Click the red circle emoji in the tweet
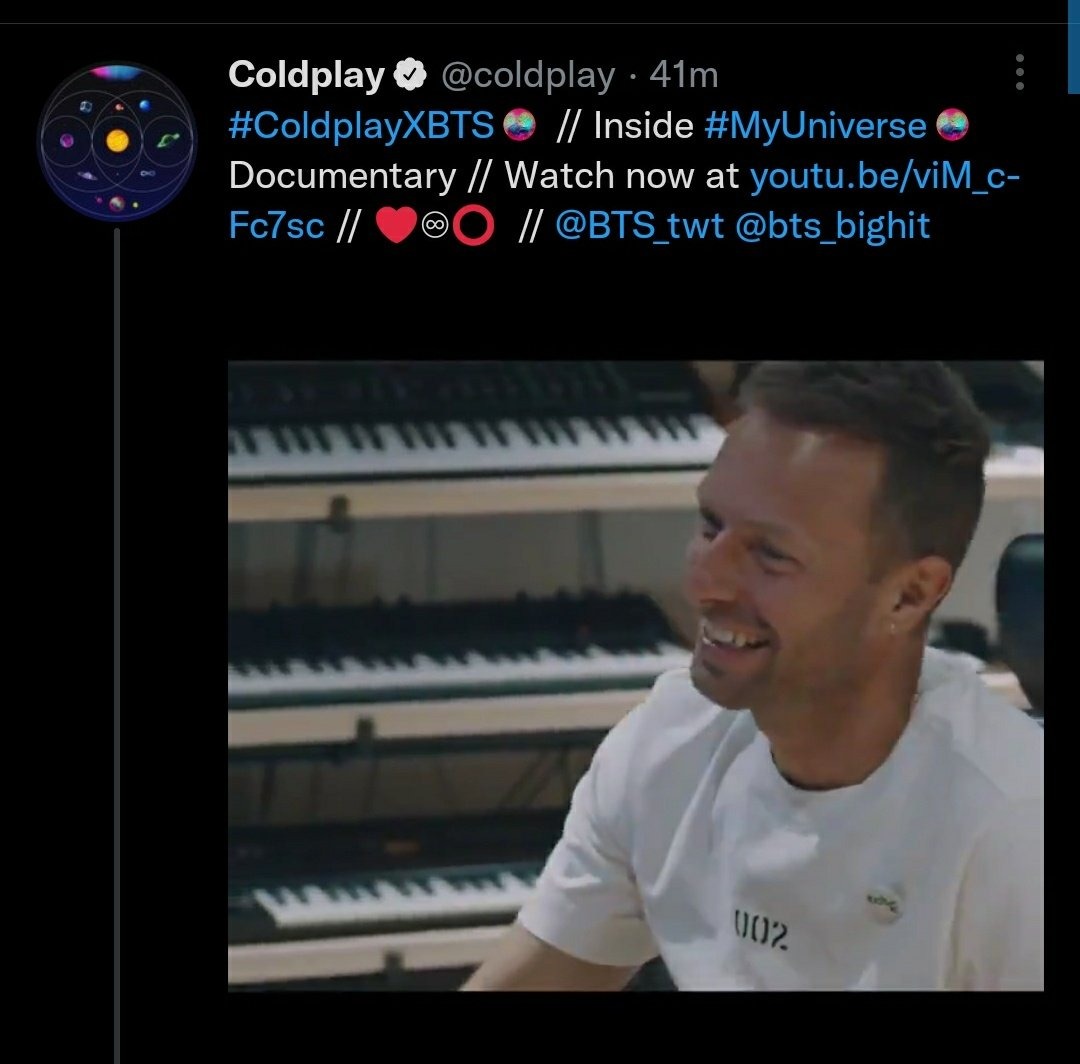The height and width of the screenshot is (1064, 1080). (x=472, y=225)
